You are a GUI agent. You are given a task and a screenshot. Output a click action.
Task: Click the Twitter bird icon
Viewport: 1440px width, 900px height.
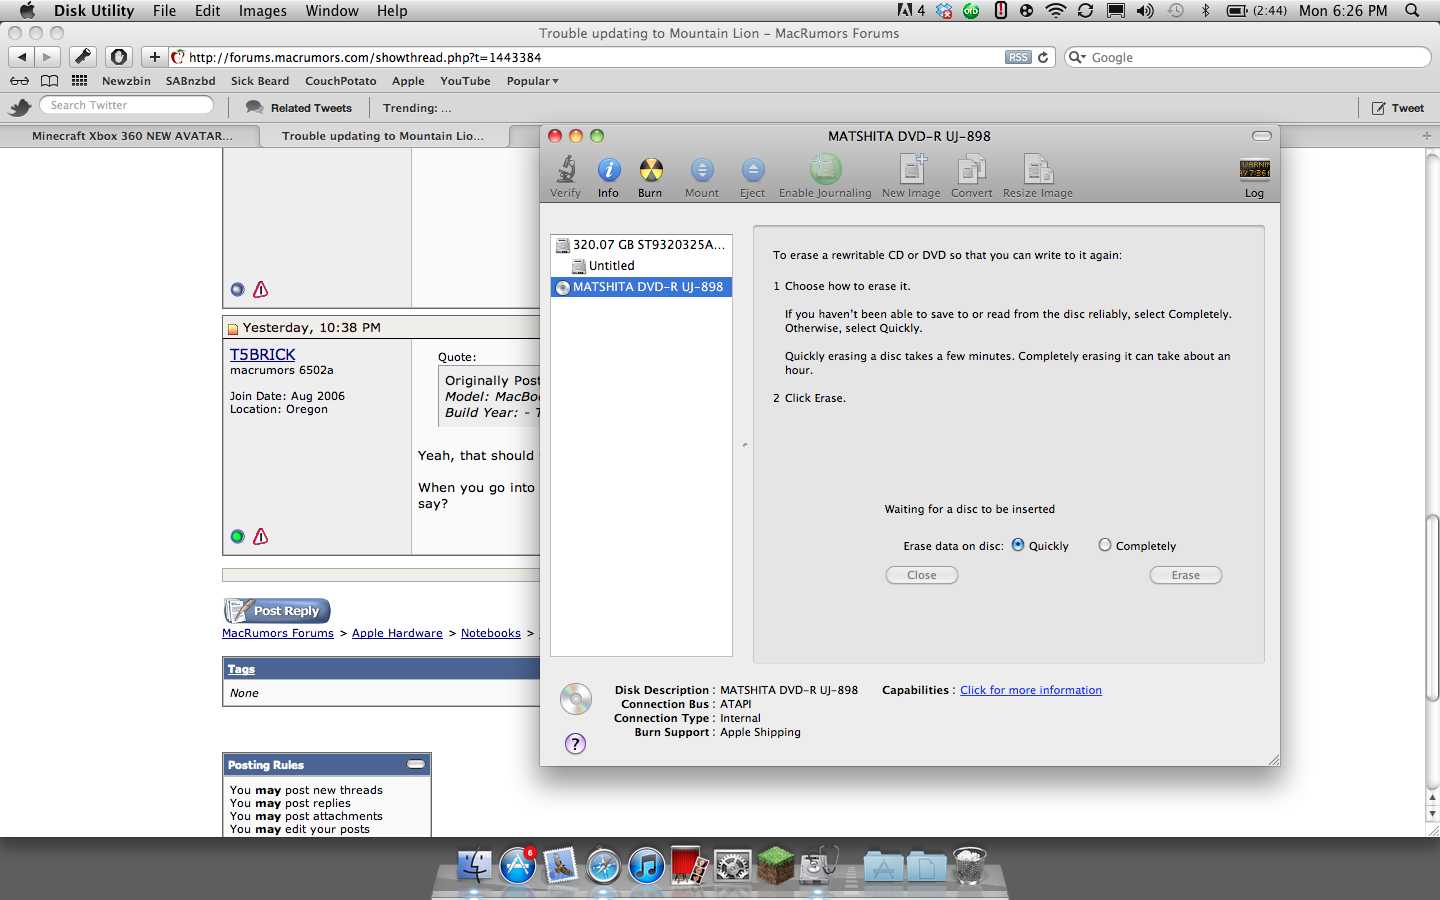coord(20,107)
